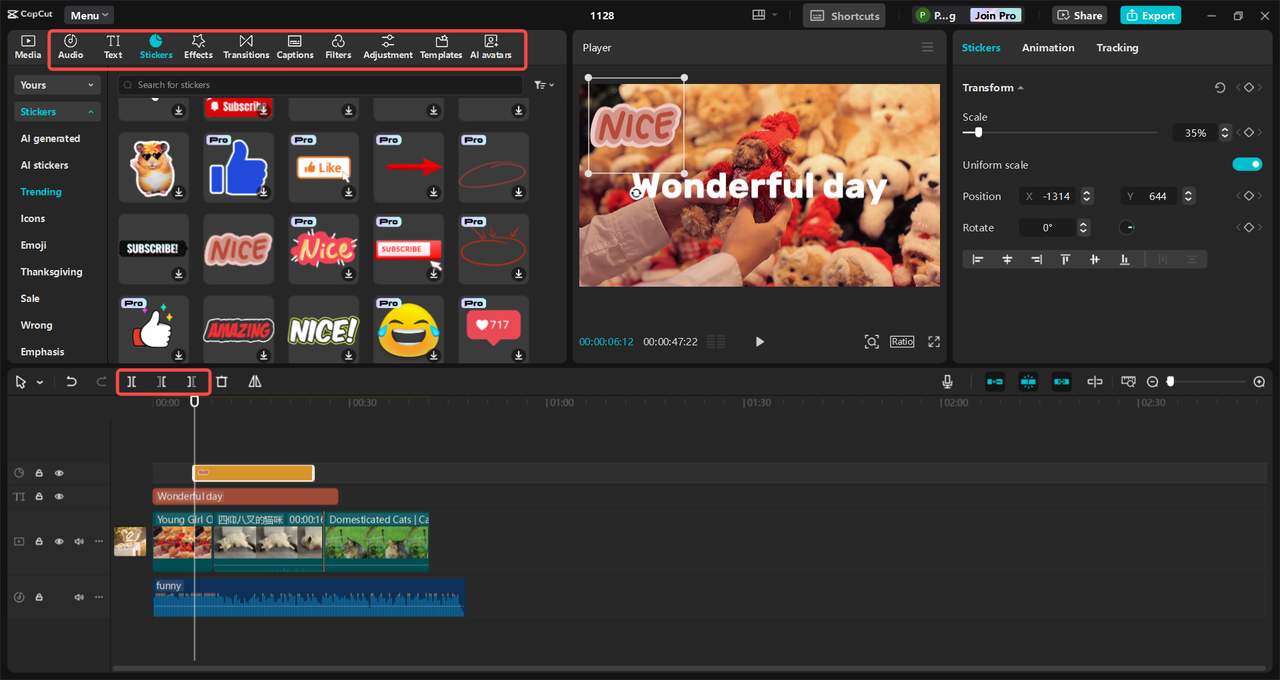1280x680 pixels.
Task: Click the Export button
Action: coord(1150,15)
